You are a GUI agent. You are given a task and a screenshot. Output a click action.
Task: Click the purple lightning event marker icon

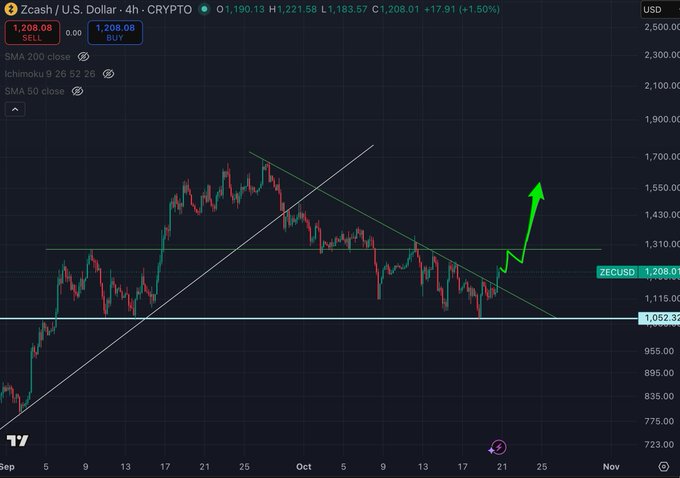pyautogui.click(x=498, y=447)
